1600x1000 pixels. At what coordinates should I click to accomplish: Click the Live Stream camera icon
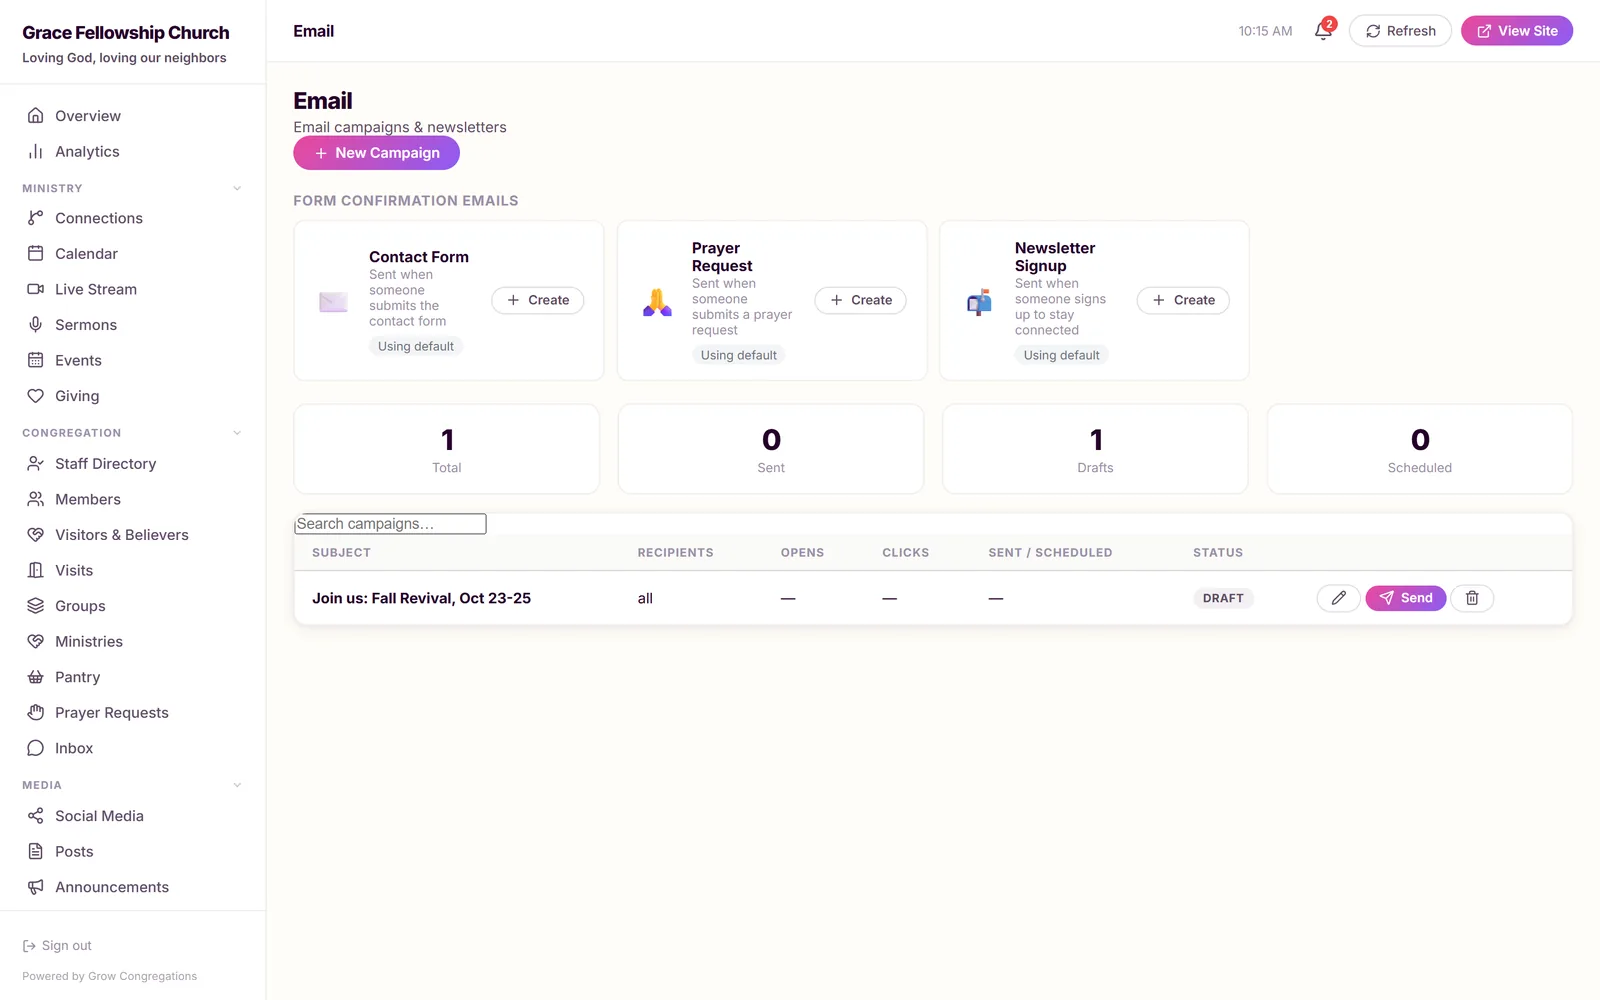[x=36, y=289]
